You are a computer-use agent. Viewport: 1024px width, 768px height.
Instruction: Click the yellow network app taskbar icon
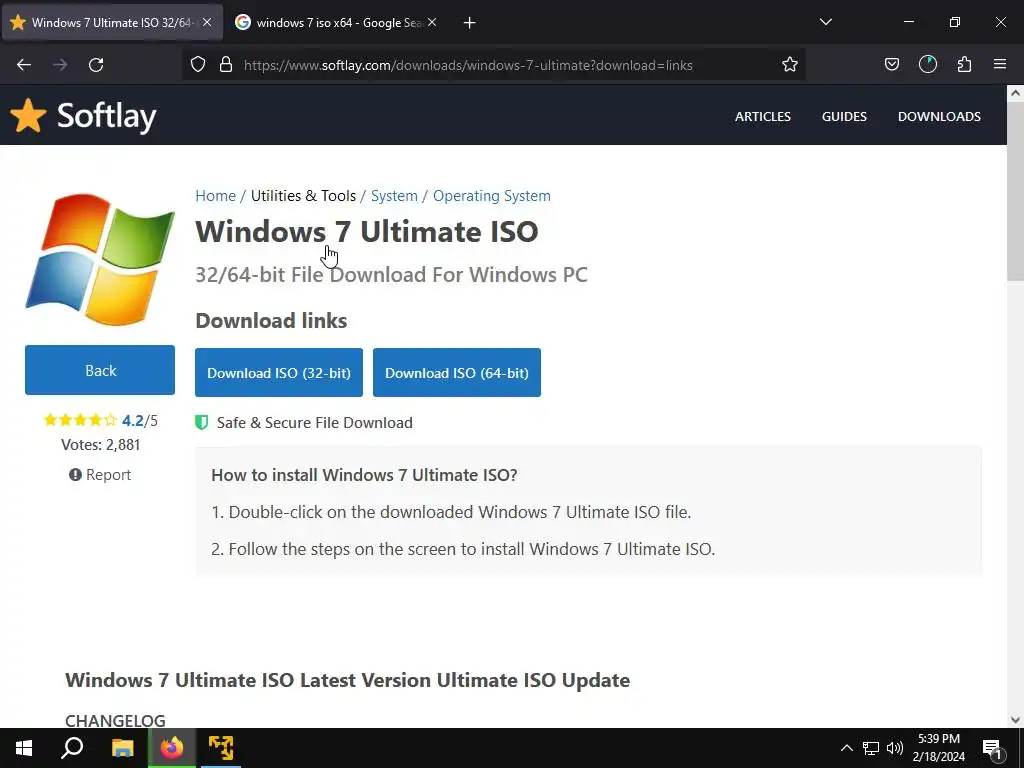coord(221,748)
